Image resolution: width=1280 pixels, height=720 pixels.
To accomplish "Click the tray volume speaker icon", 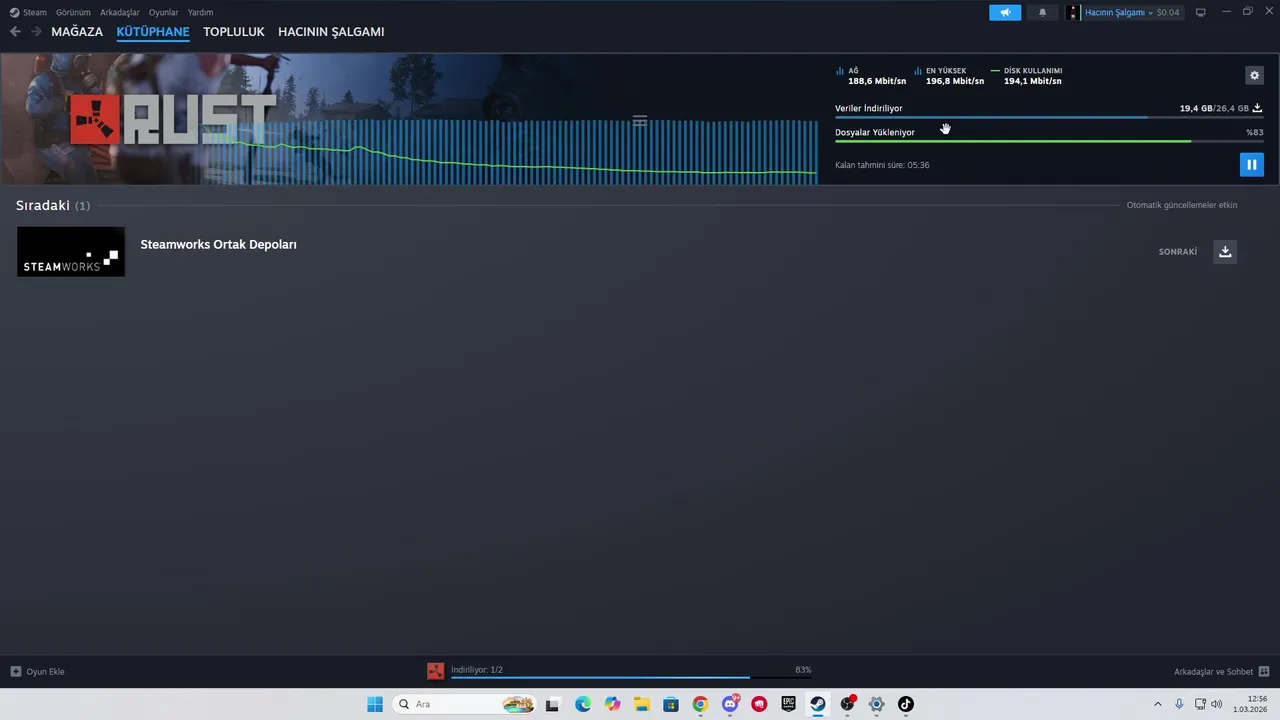I will tap(1216, 704).
